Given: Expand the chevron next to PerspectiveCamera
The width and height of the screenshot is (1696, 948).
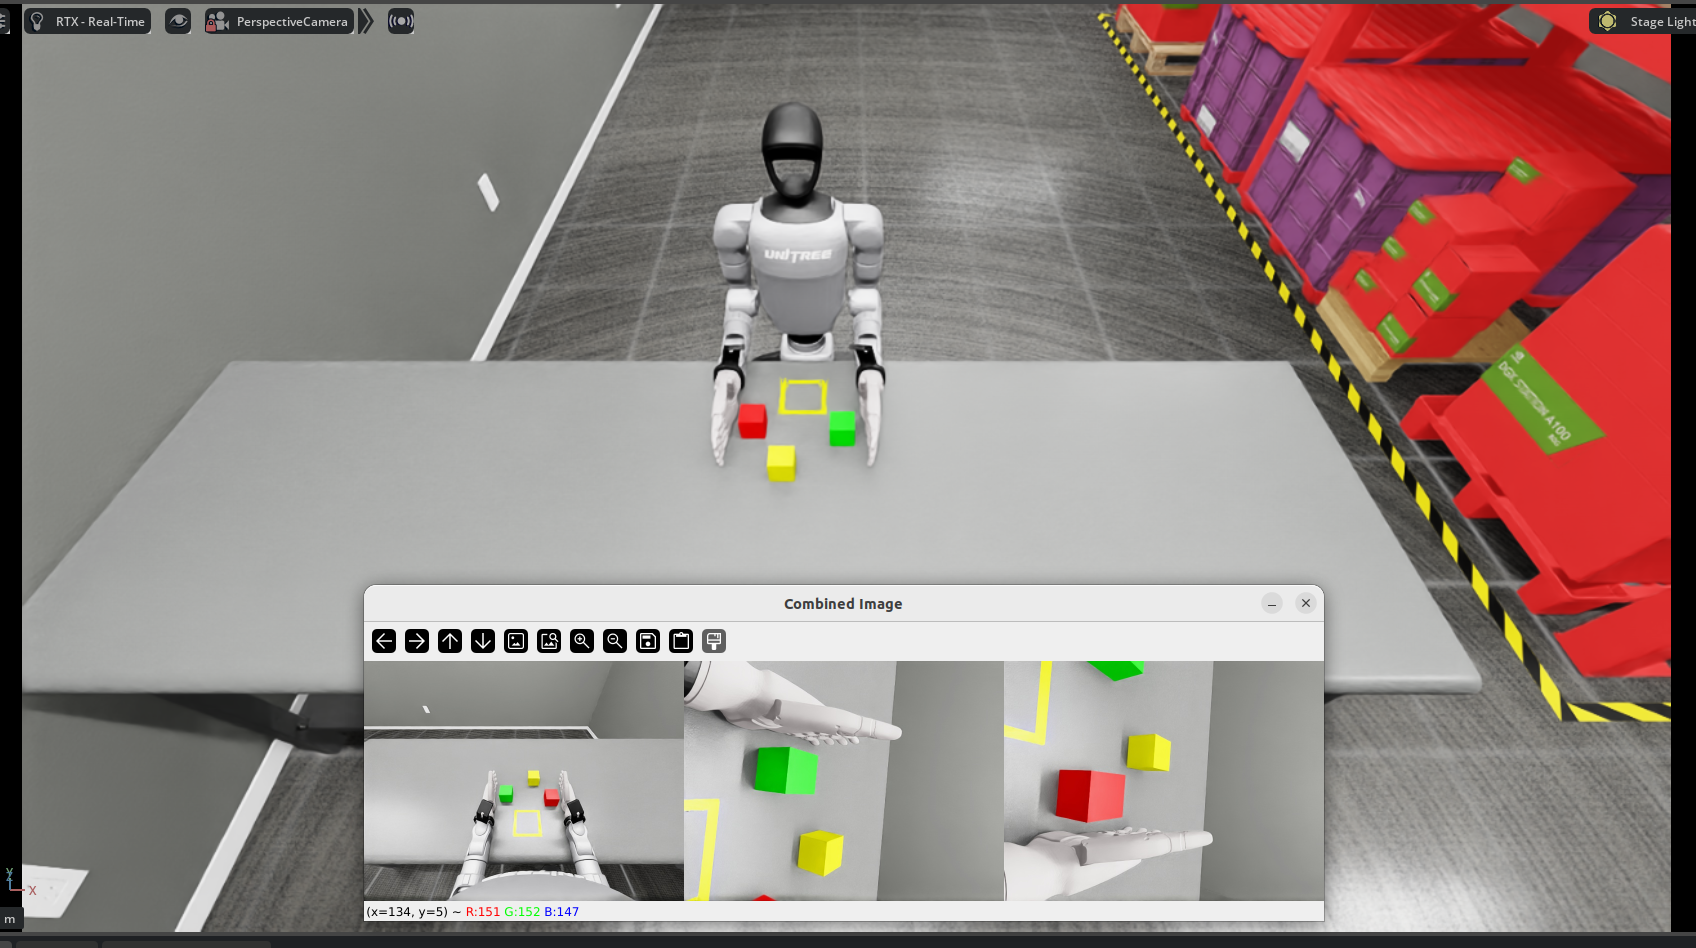Looking at the screenshot, I should (x=366, y=21).
